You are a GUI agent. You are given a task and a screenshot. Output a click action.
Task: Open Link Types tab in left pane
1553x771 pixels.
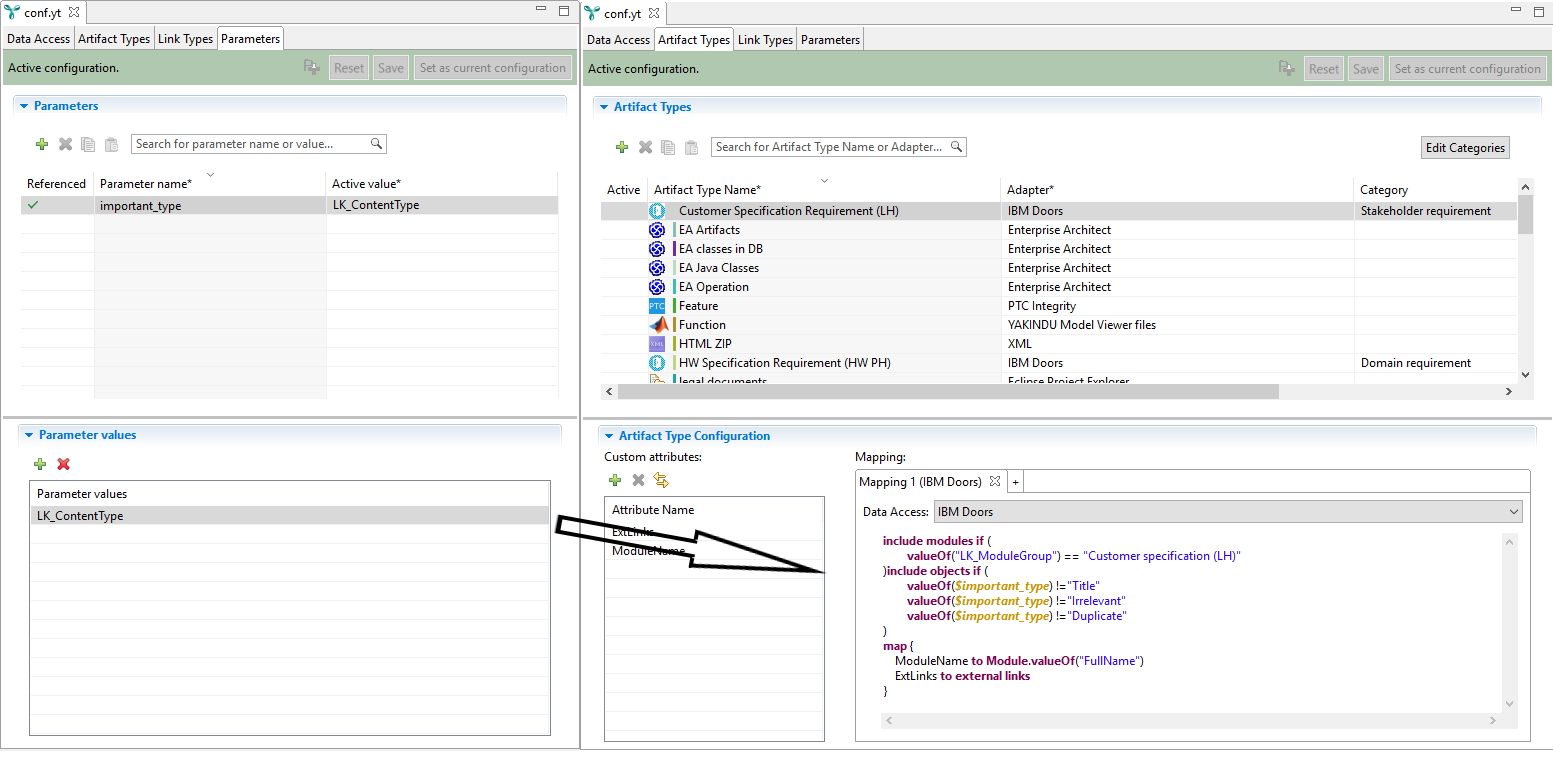click(x=185, y=39)
